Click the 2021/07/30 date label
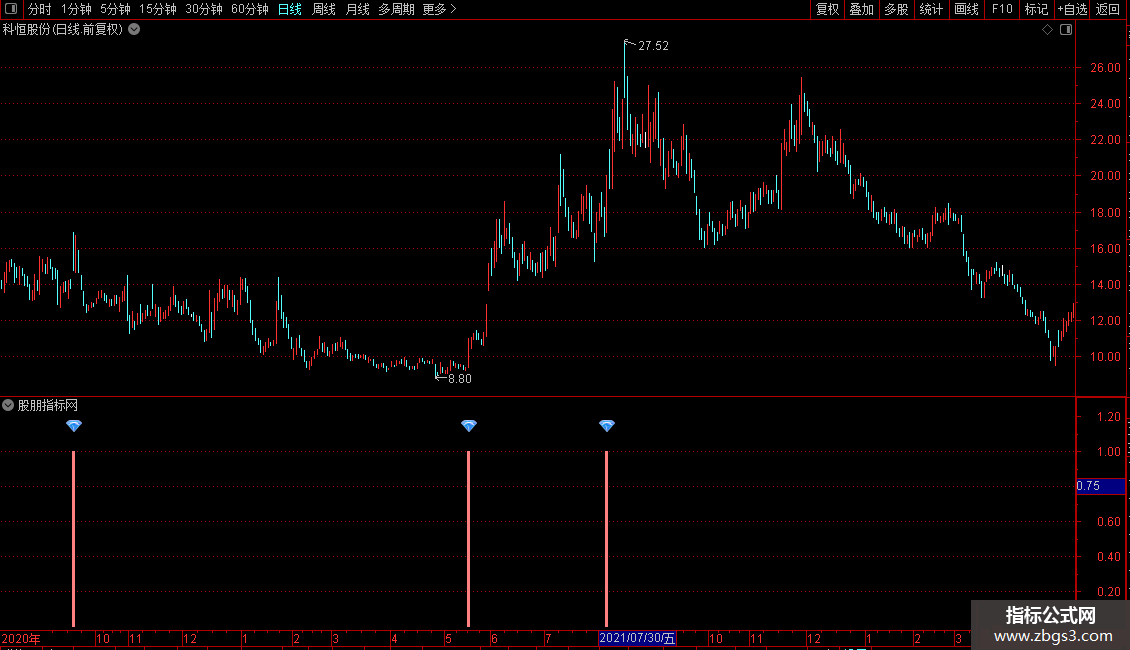 pos(637,638)
